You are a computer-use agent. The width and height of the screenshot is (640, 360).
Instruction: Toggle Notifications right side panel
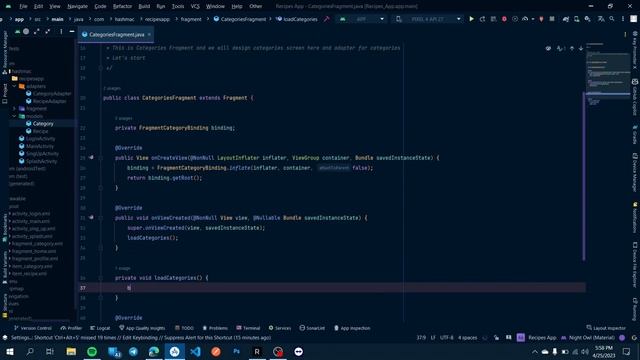click(635, 218)
